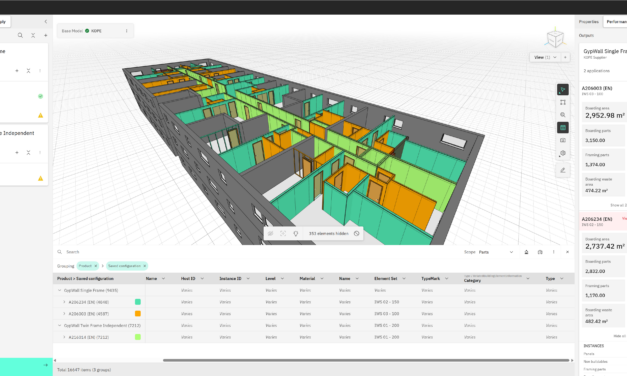Open the table panel more options menu
Image resolution: width=627 pixels, height=376 pixels.
point(553,252)
